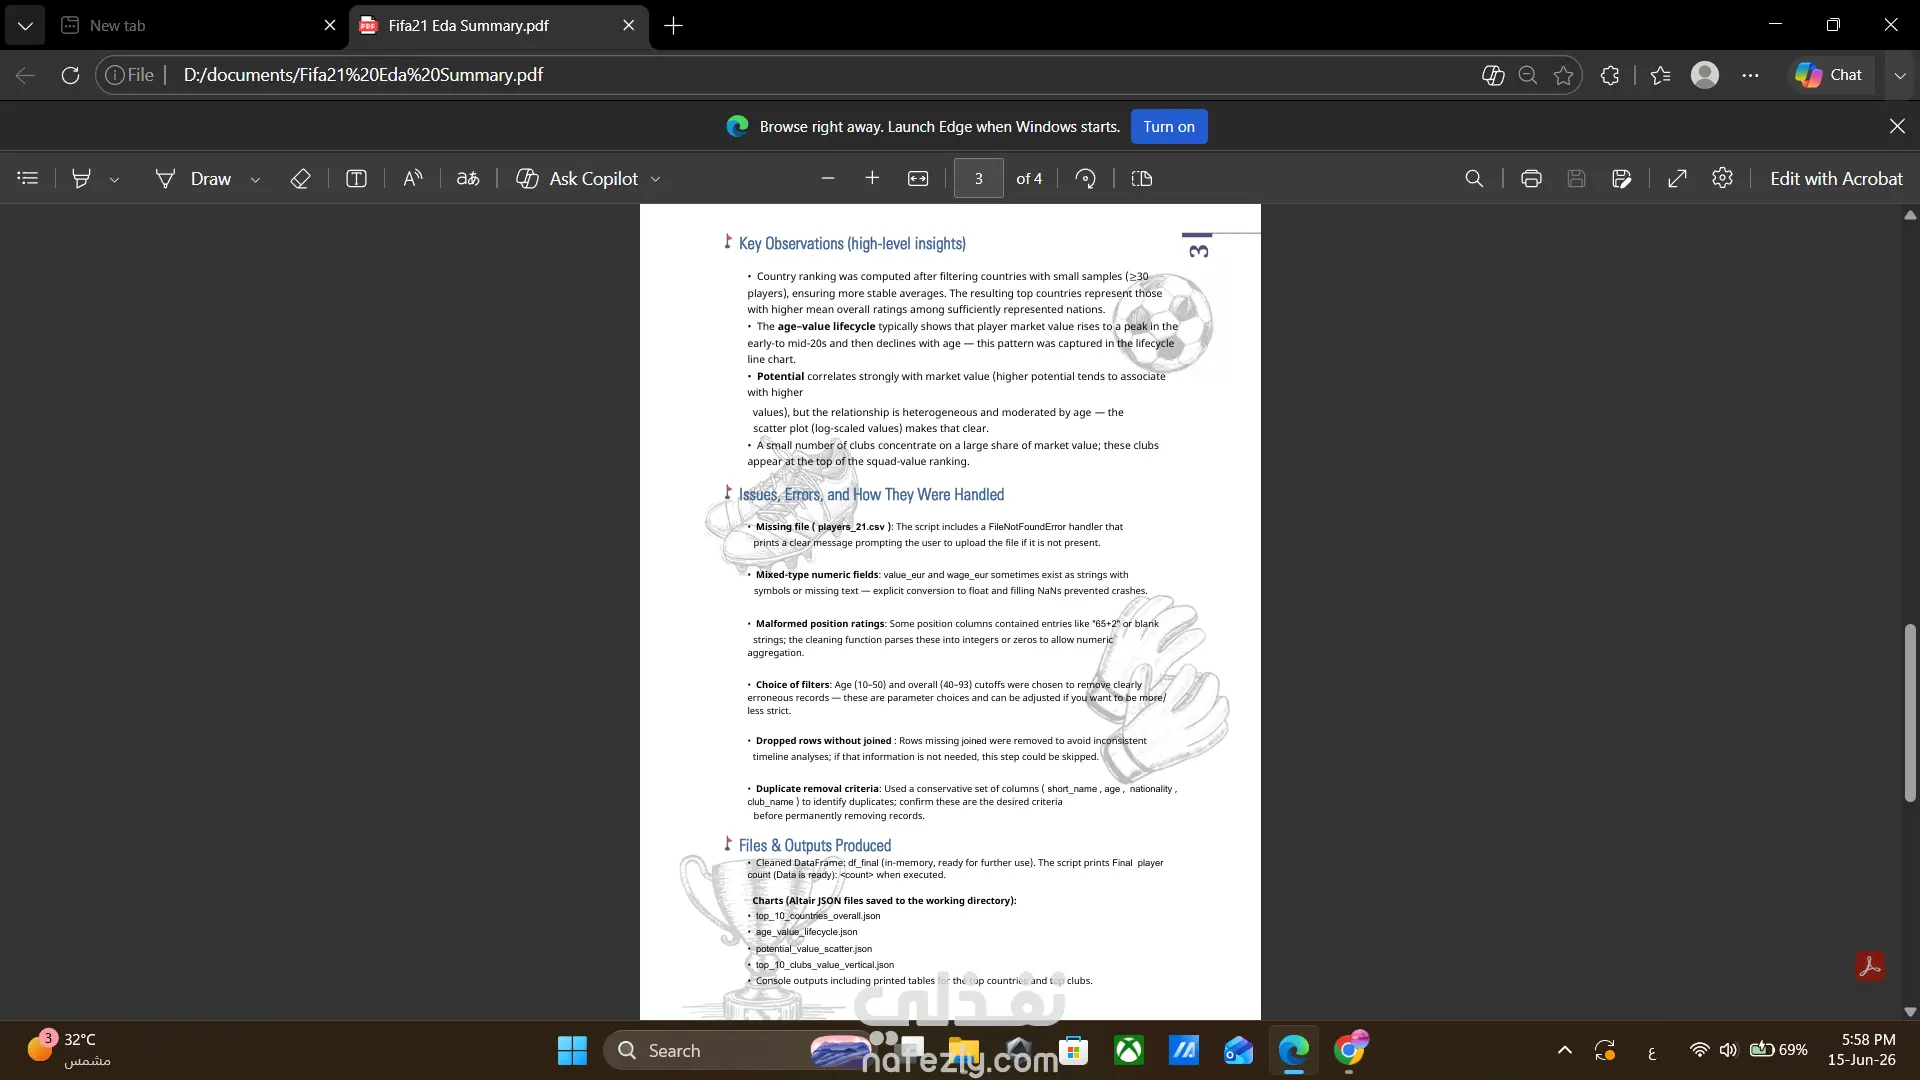Open the PDF table of contents sidebar
The width and height of the screenshot is (1920, 1080).
pyautogui.click(x=28, y=178)
